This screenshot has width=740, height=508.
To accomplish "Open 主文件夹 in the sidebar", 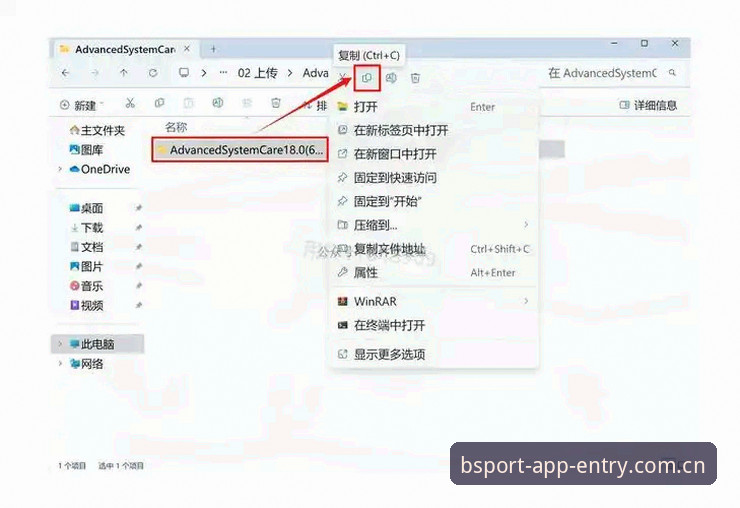I will pyautogui.click(x=98, y=130).
